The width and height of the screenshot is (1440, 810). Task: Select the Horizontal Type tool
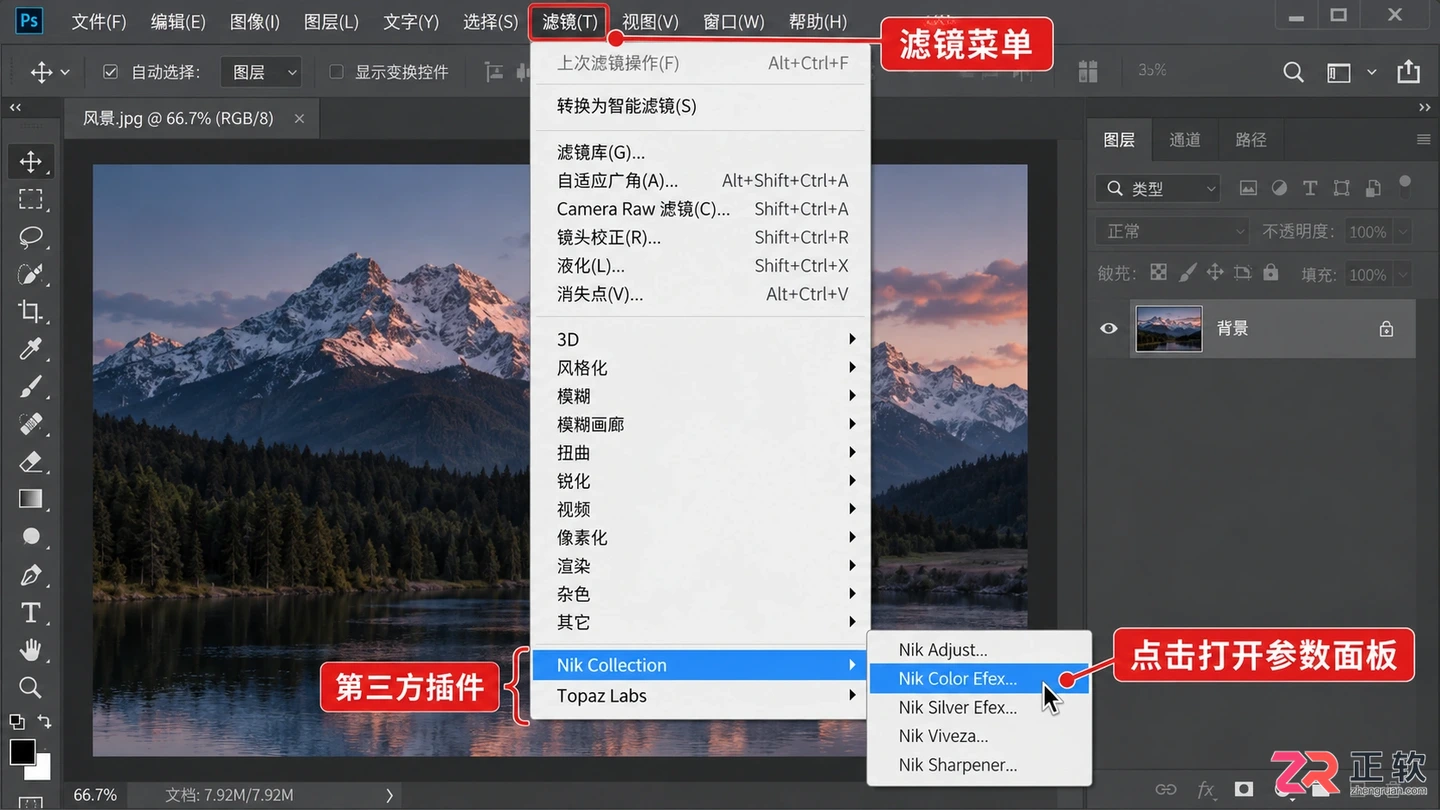pyautogui.click(x=31, y=612)
